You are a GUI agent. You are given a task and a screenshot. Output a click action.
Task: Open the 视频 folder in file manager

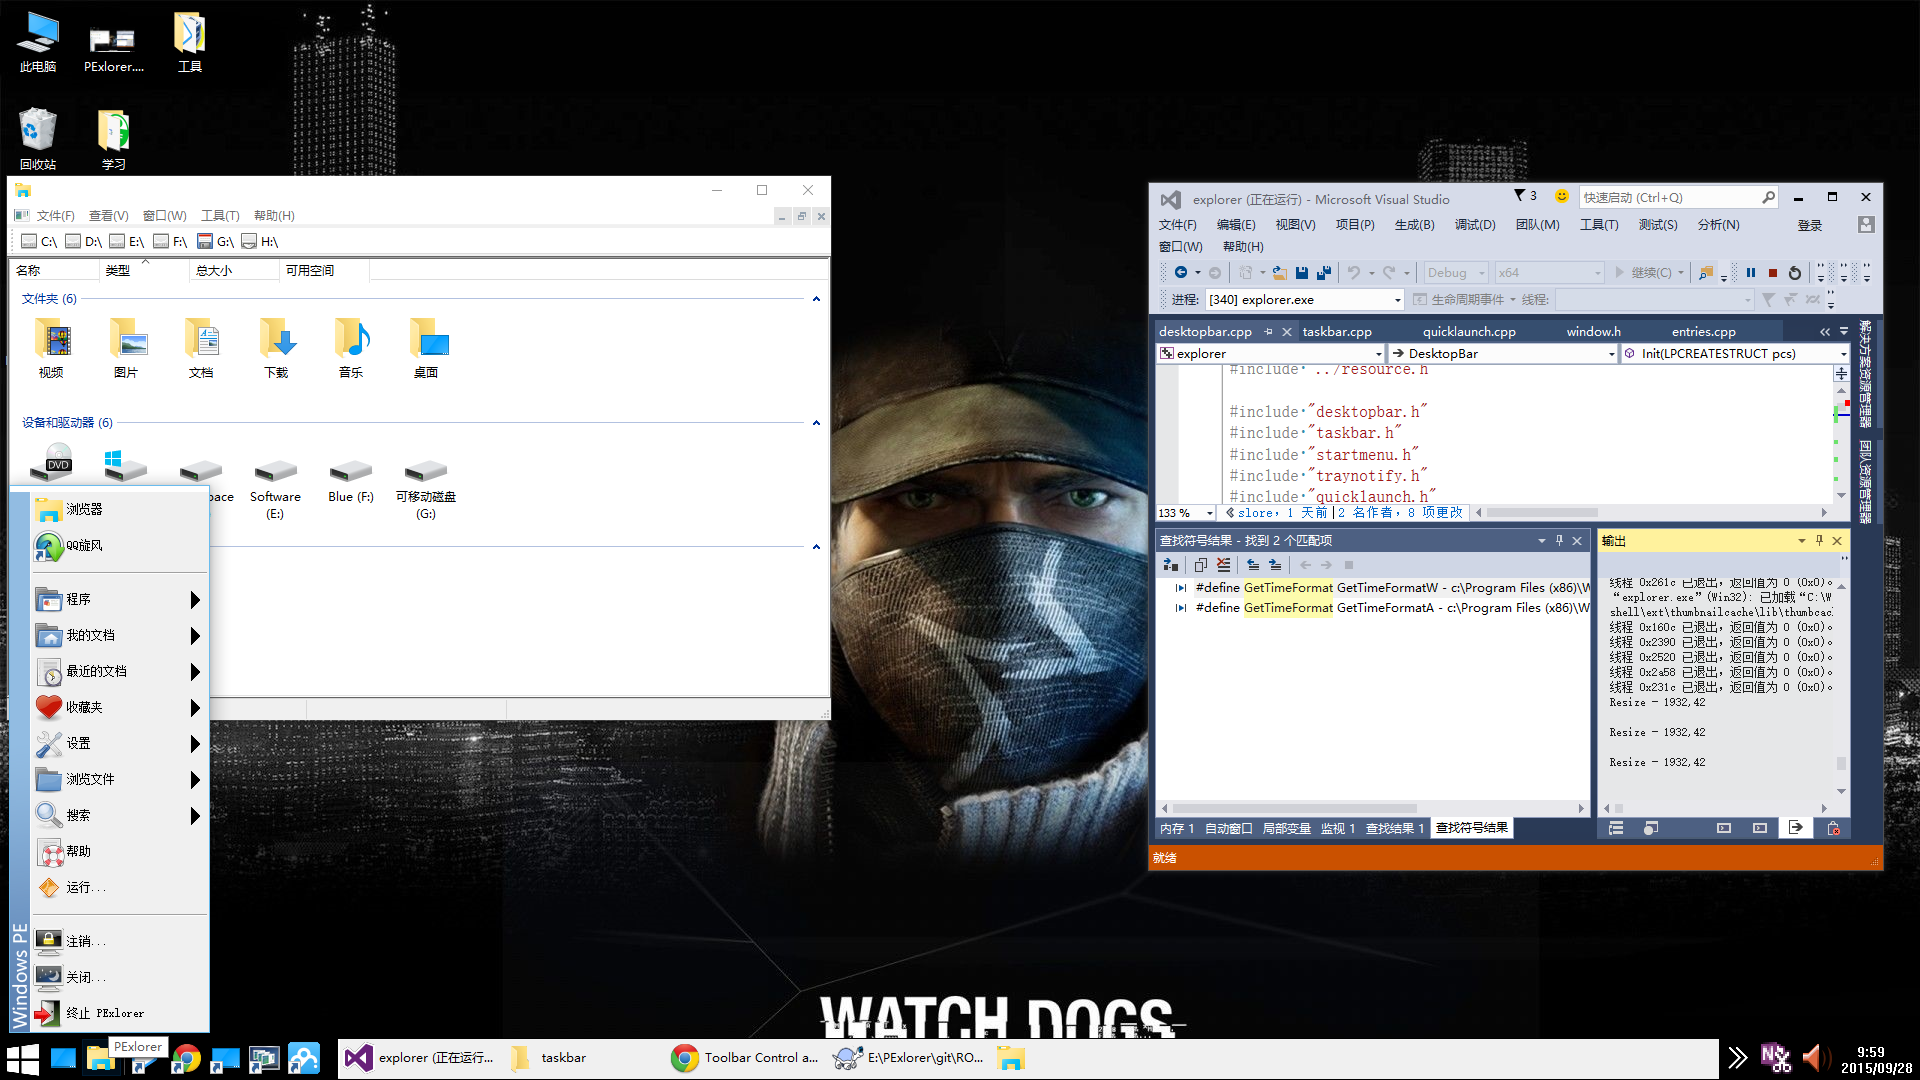click(x=52, y=349)
